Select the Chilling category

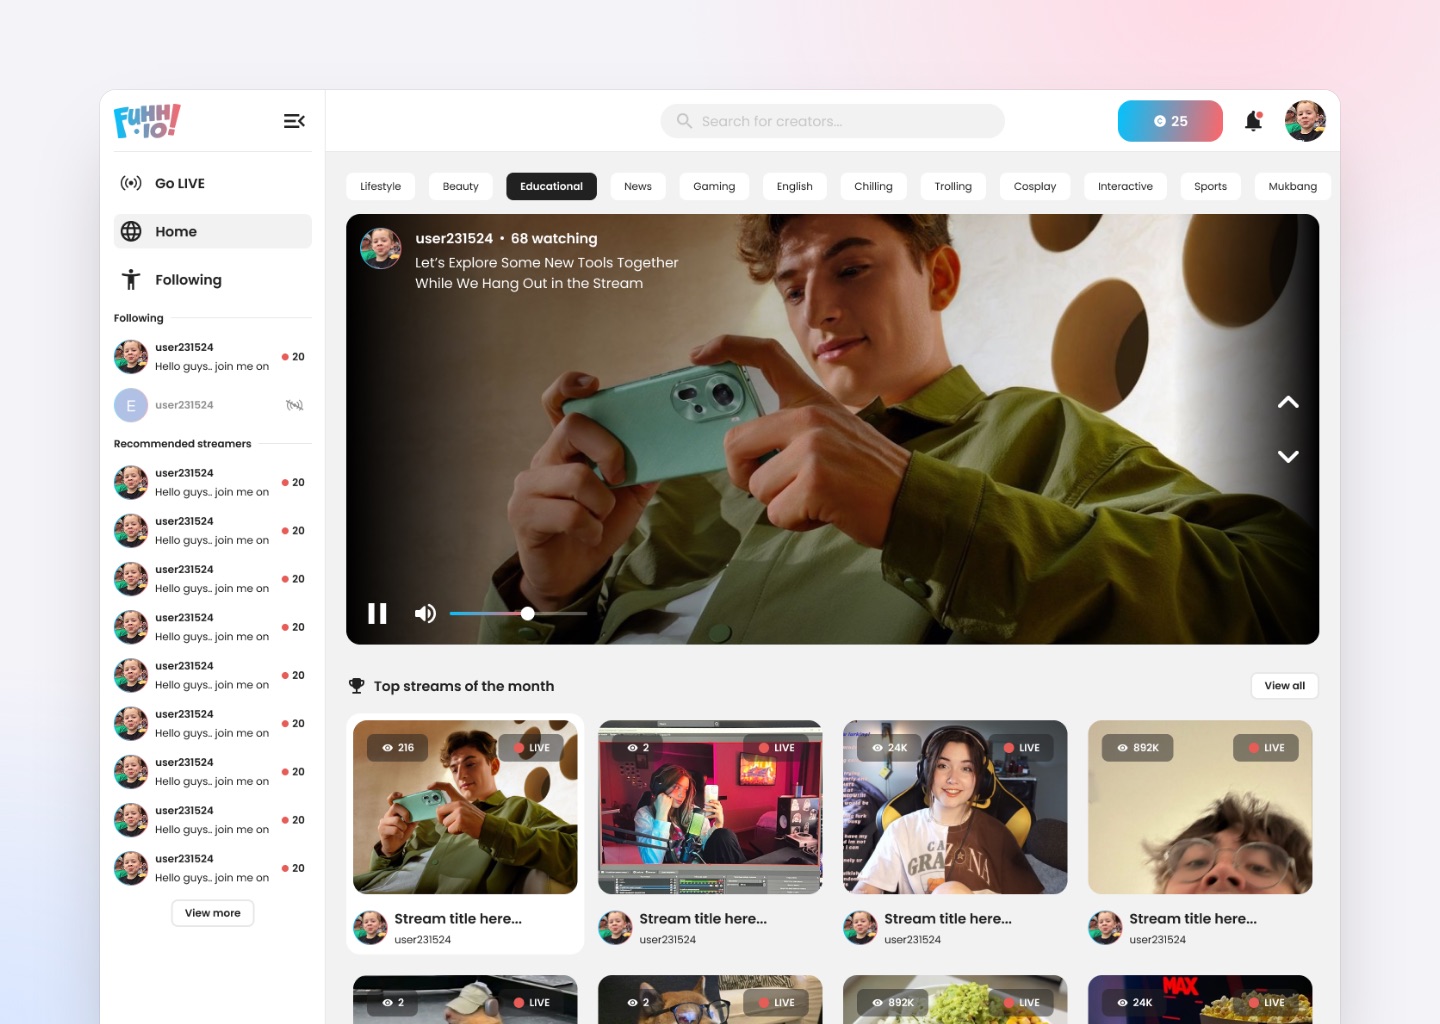873,186
